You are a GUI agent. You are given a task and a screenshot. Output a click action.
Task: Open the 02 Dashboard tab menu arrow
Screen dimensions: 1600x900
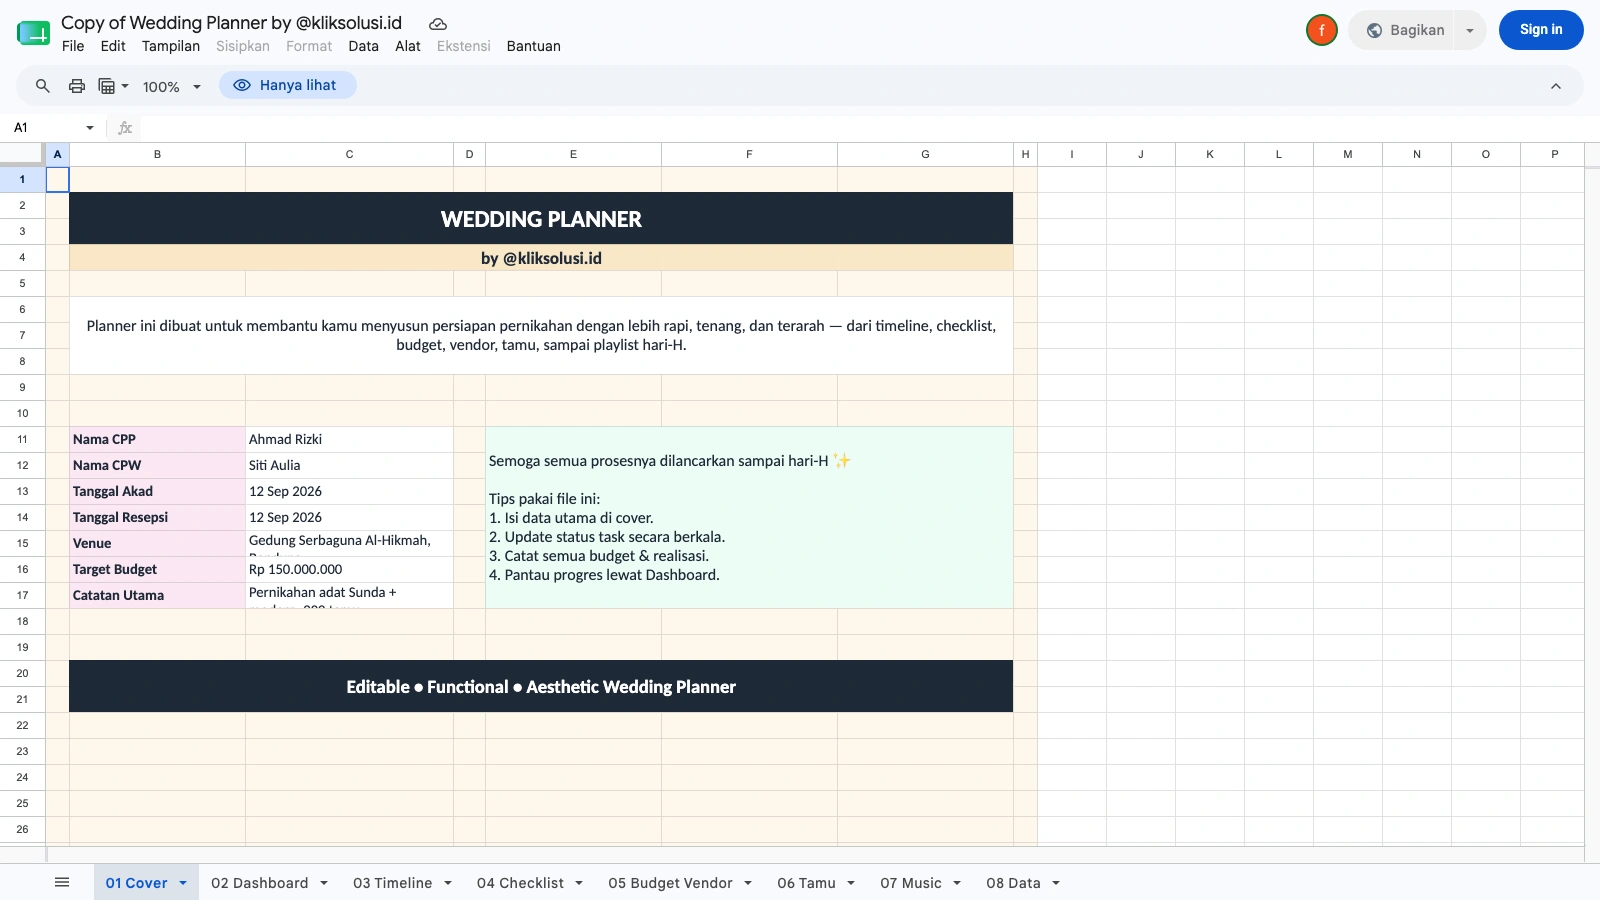tap(324, 883)
